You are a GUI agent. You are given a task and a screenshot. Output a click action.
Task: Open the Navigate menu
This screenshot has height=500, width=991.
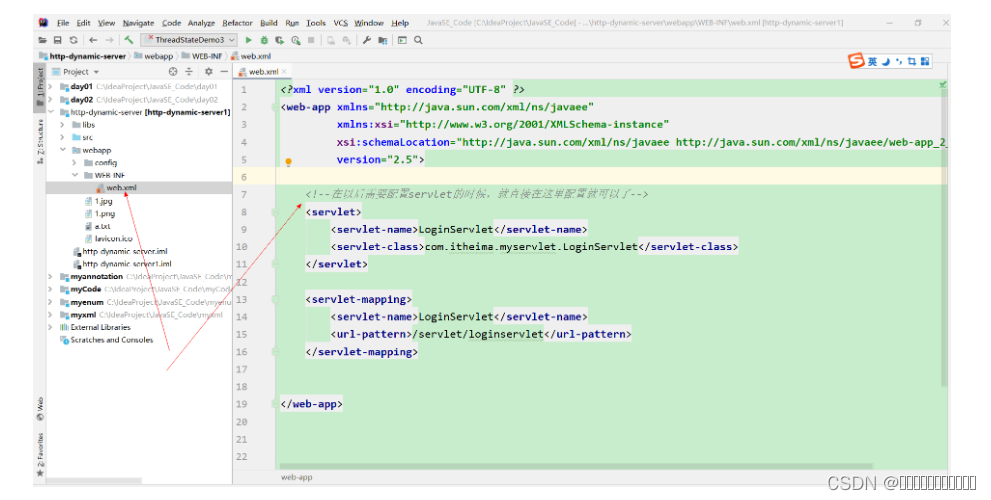coord(138,23)
